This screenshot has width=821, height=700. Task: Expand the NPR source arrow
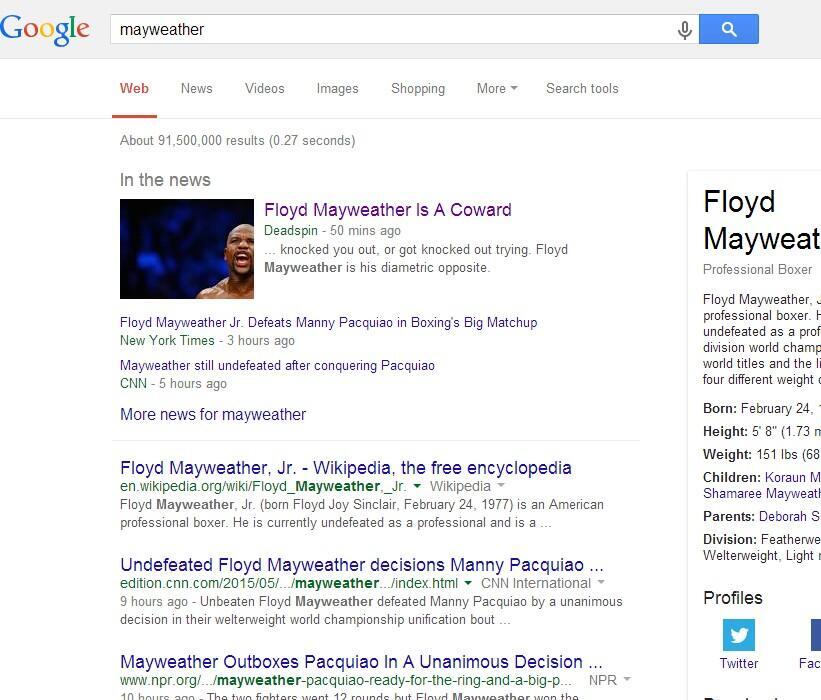coord(627,679)
